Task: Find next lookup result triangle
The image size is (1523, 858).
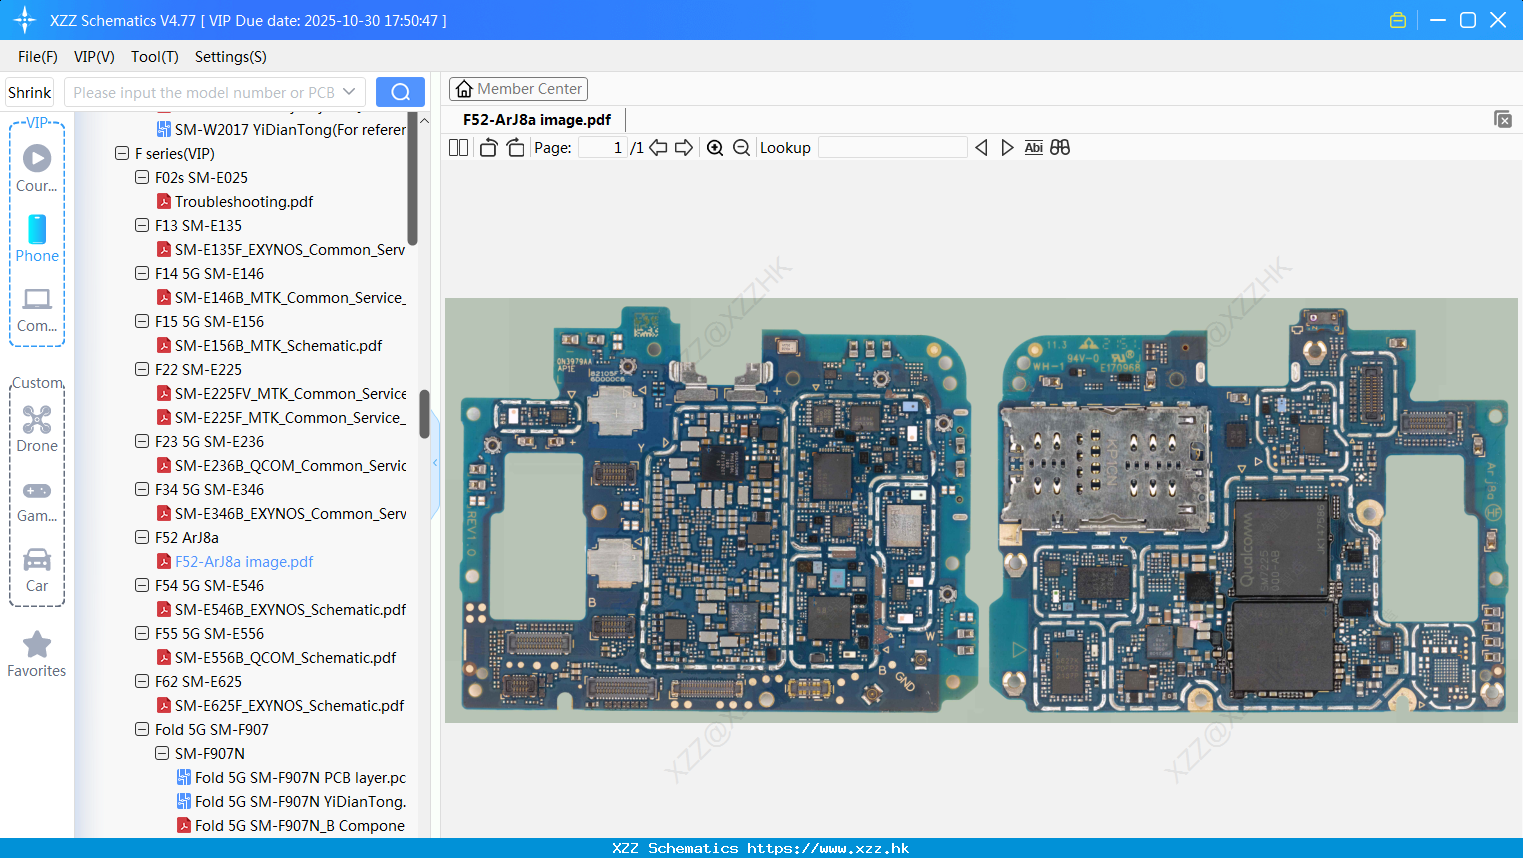Action: [x=1007, y=148]
